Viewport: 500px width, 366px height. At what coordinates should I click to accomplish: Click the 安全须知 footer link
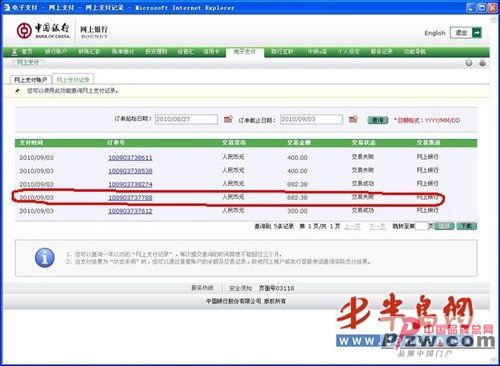tap(241, 288)
